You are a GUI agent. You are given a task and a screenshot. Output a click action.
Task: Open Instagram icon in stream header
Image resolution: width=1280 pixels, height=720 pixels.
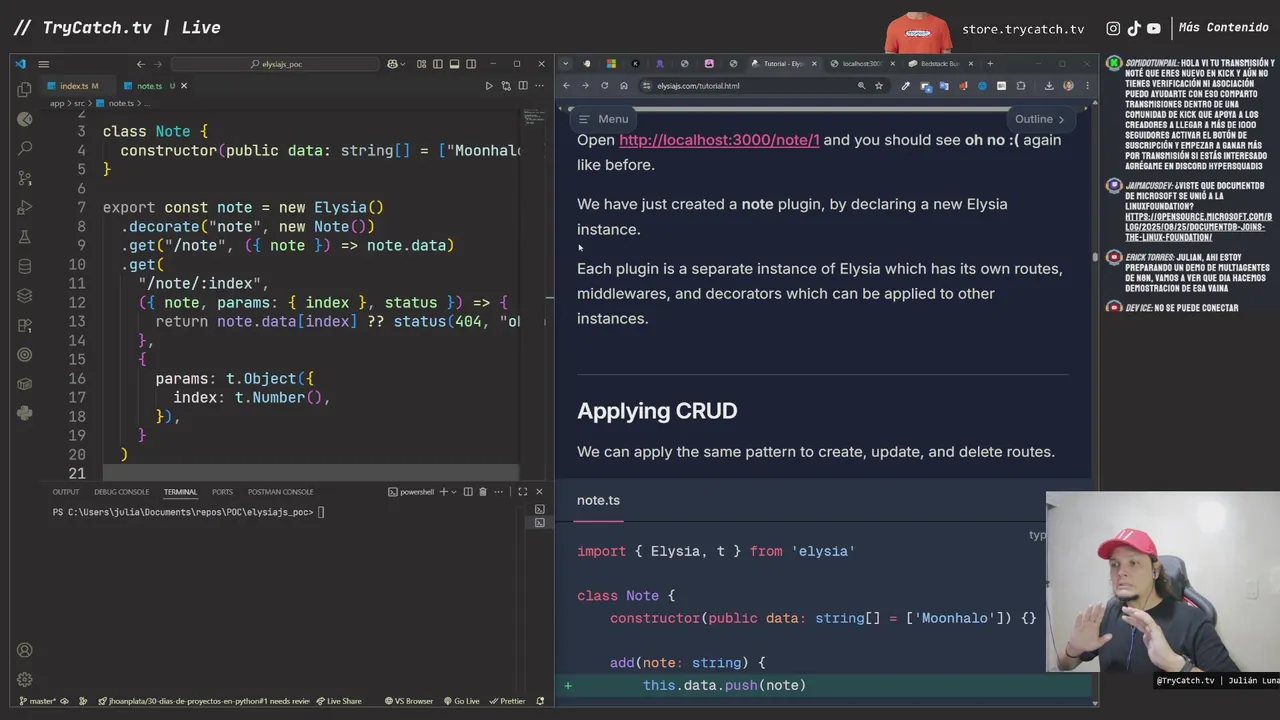(x=1113, y=28)
